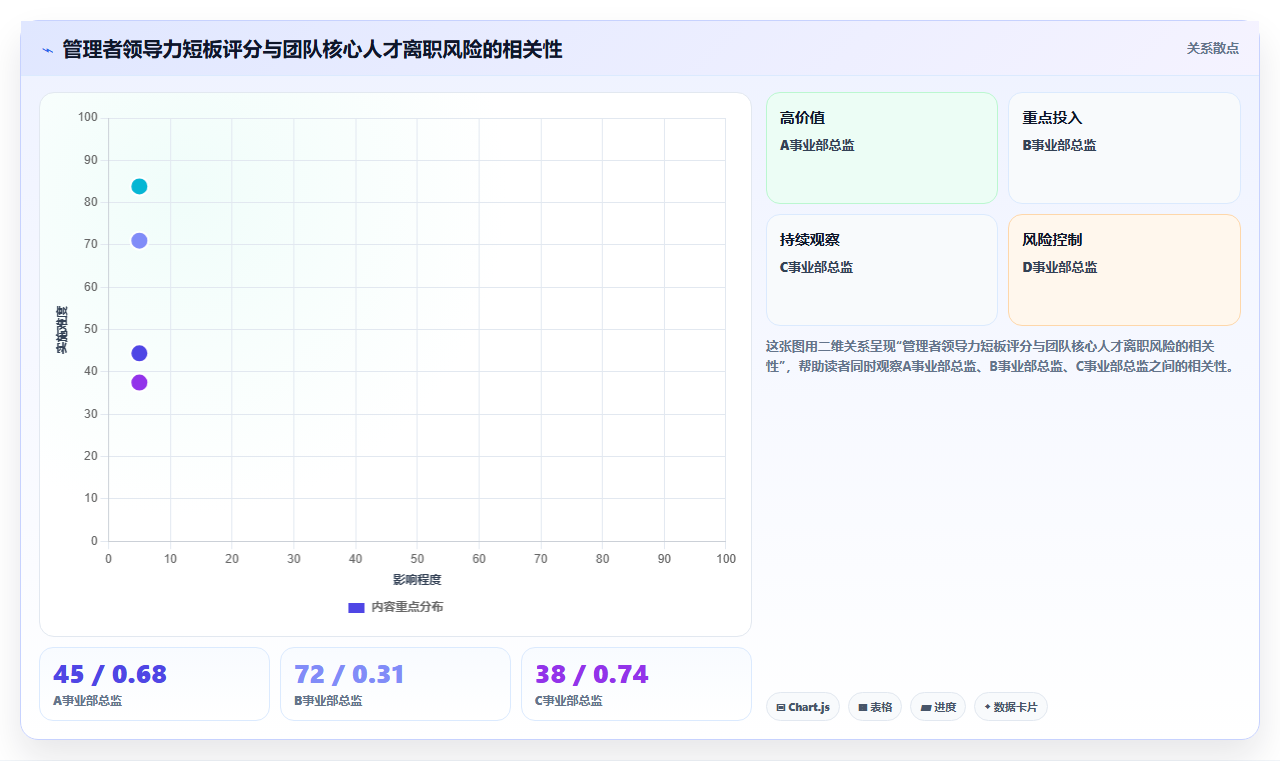Click the 实施难度 y-axis title
The width and height of the screenshot is (1280, 761).
coord(62,330)
